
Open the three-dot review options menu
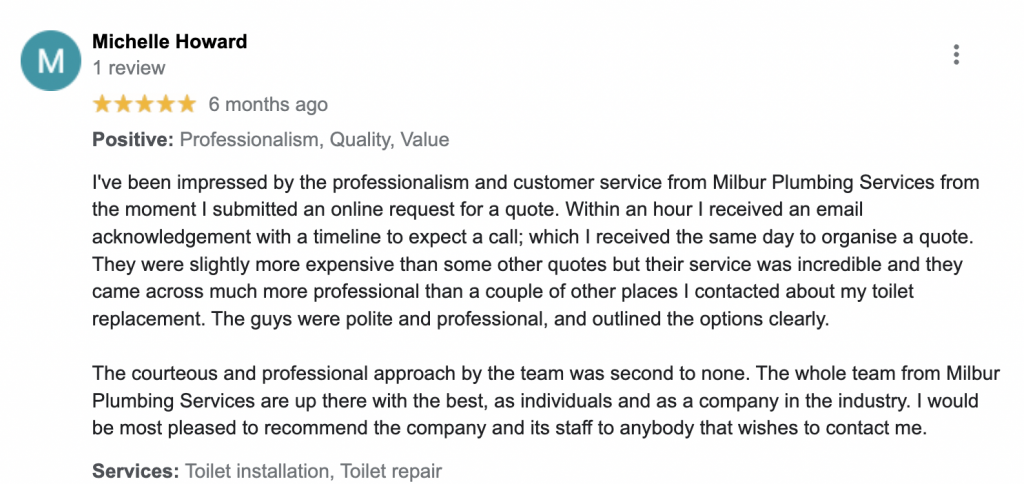[x=956, y=55]
